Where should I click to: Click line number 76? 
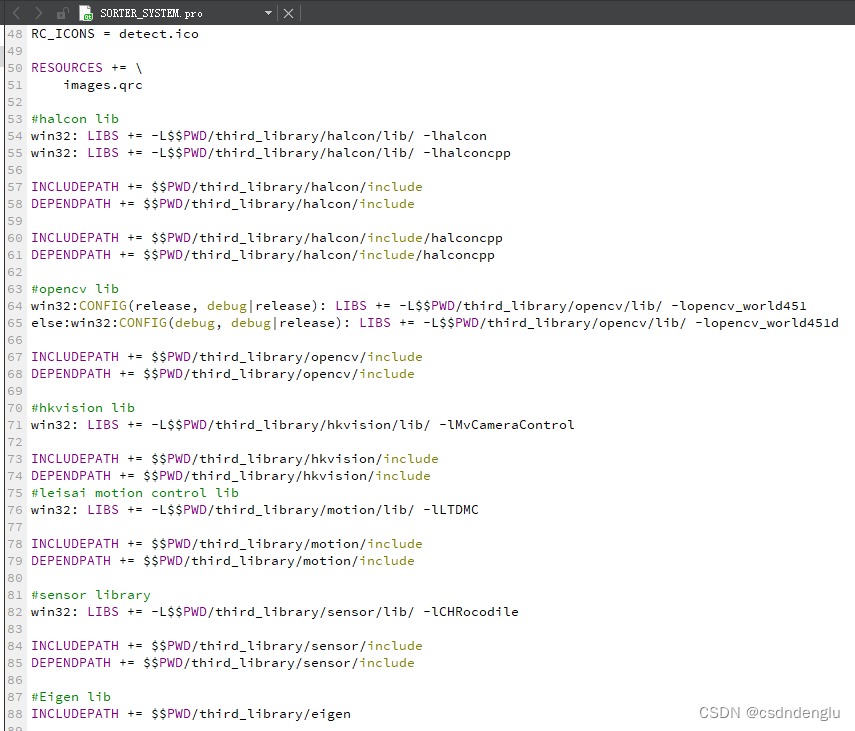(x=15, y=510)
